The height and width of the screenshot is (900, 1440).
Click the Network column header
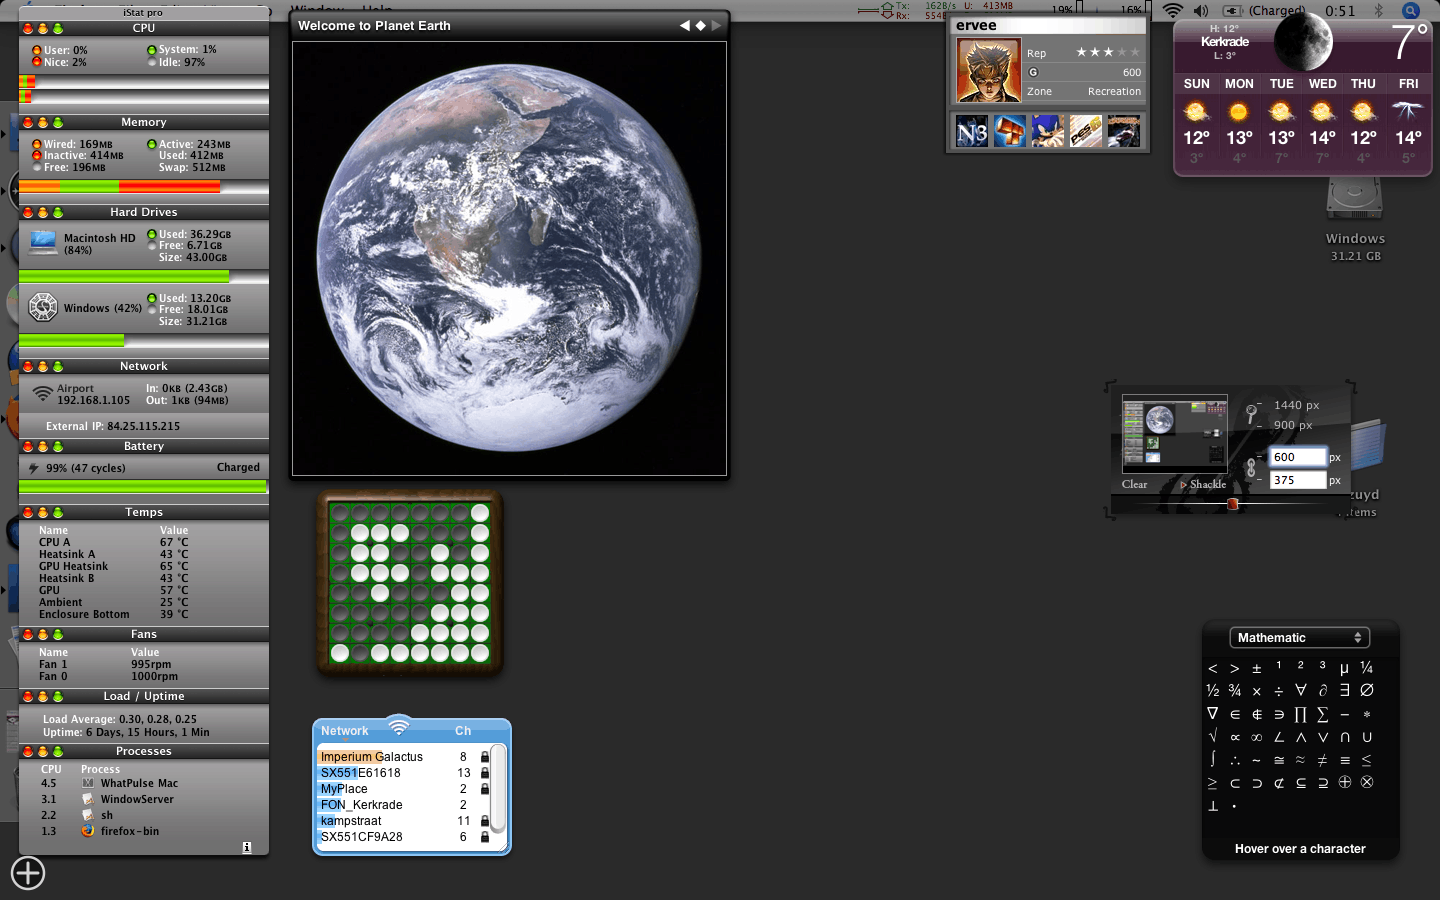click(x=345, y=731)
